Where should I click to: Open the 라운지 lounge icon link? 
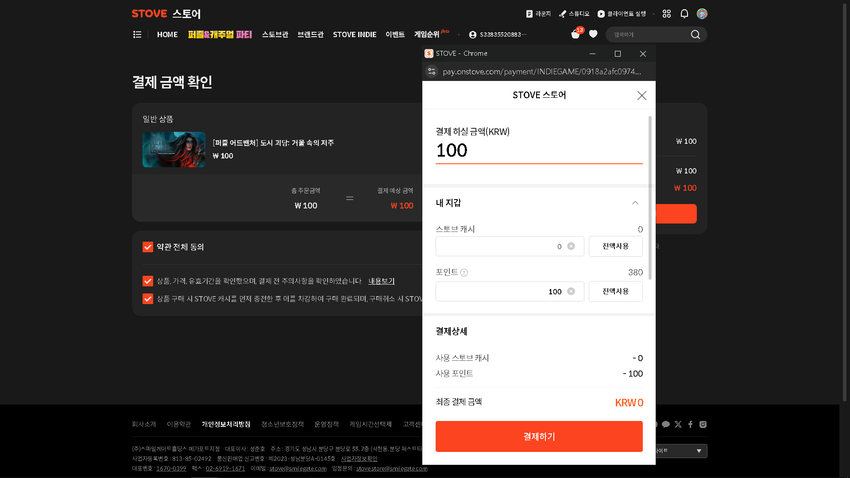pos(538,14)
